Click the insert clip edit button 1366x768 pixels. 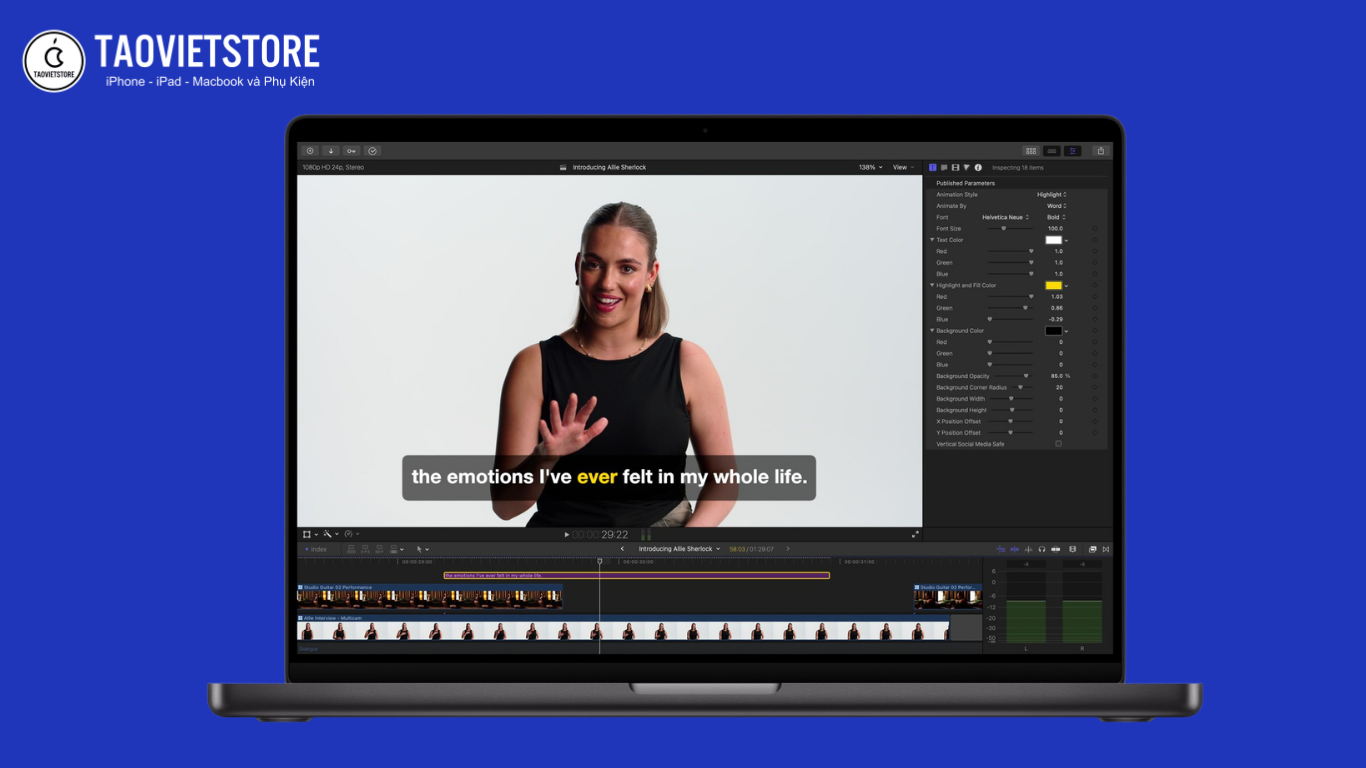(365, 549)
